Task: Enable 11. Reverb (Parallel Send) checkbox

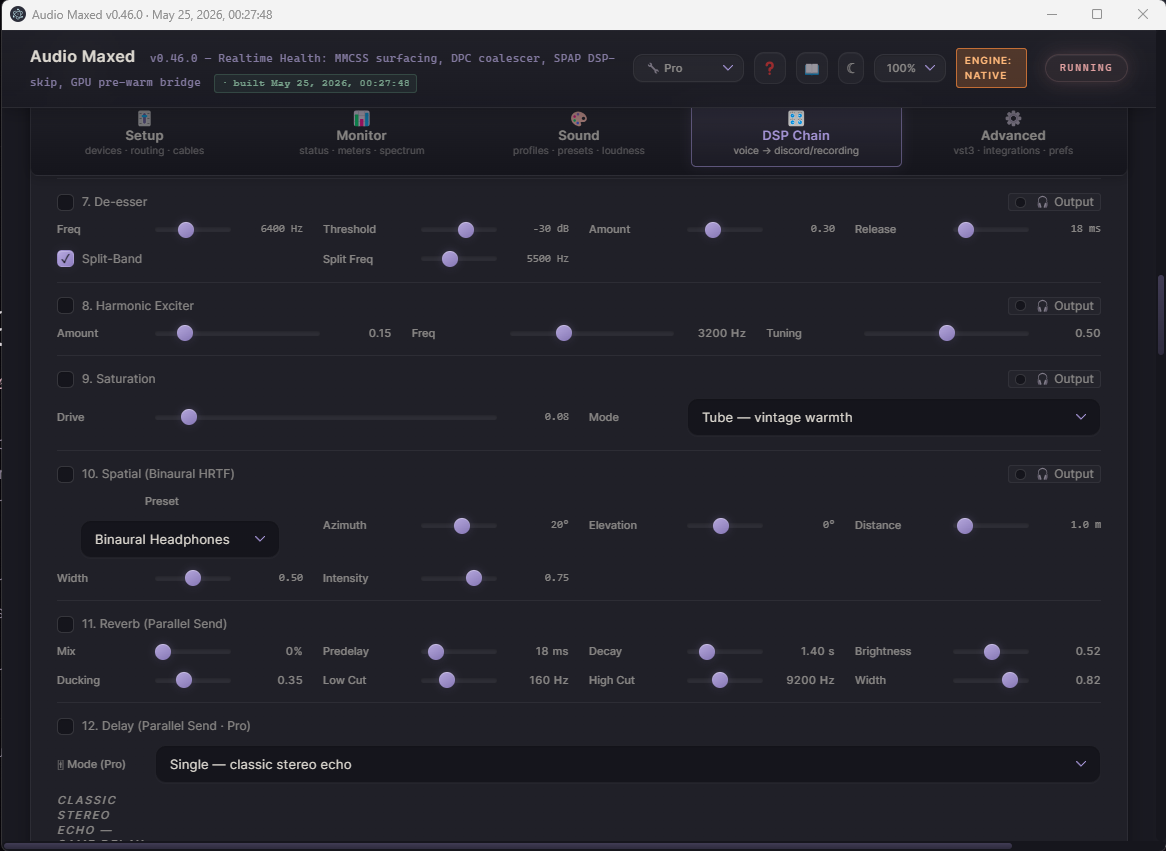Action: tap(65, 624)
